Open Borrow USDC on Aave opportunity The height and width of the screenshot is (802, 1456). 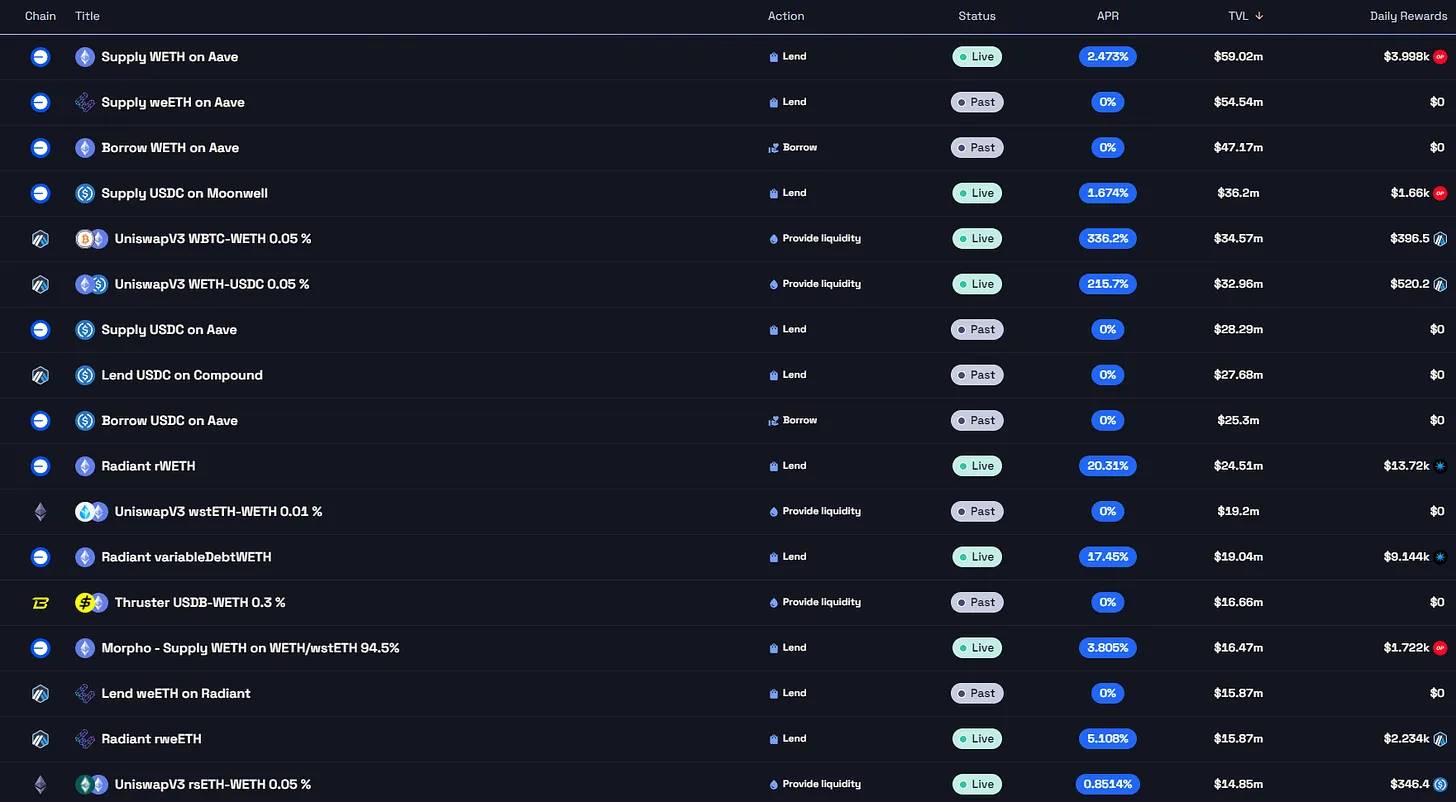(169, 421)
